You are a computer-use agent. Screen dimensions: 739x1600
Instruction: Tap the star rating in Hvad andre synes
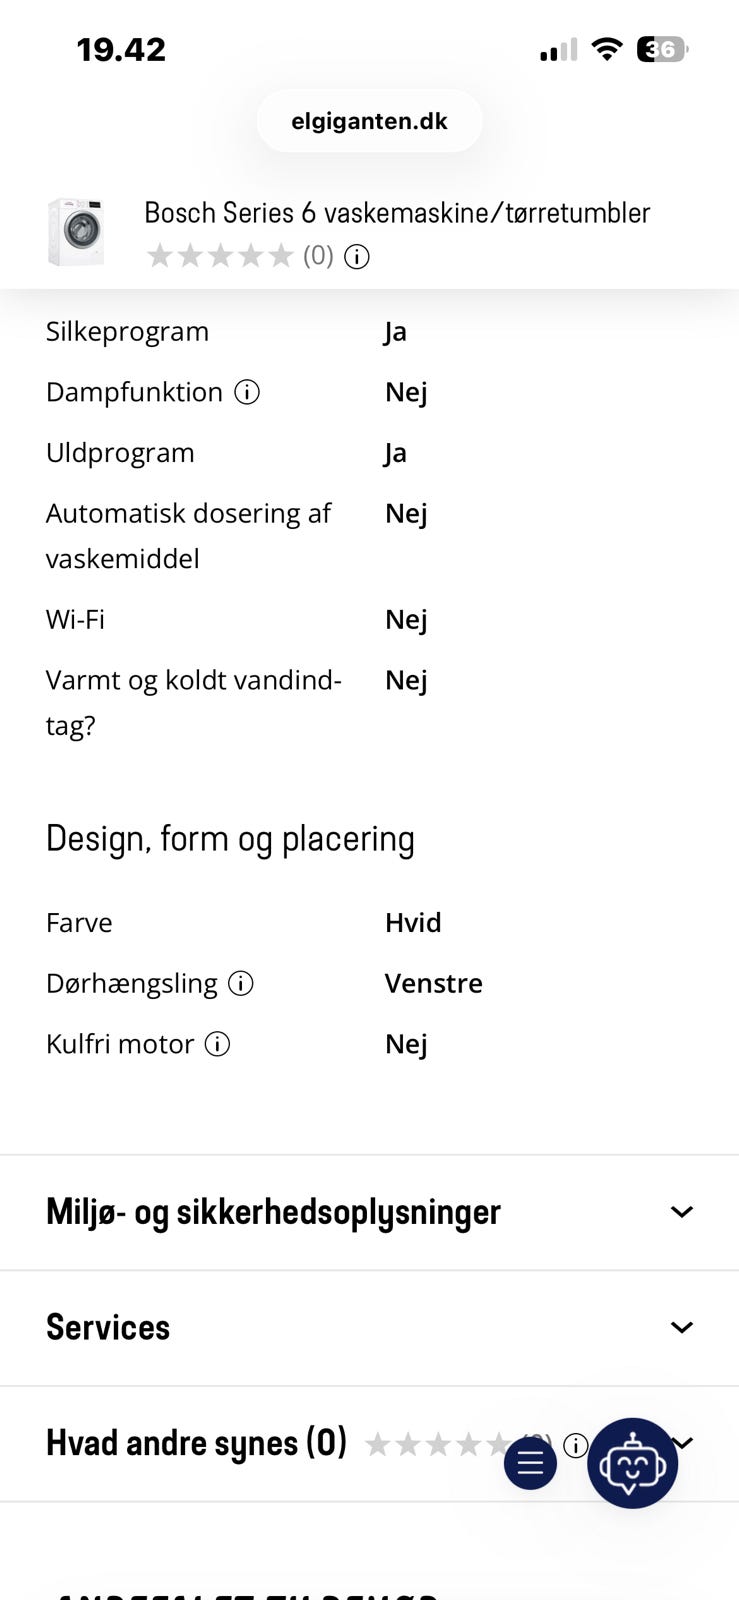click(x=458, y=1445)
